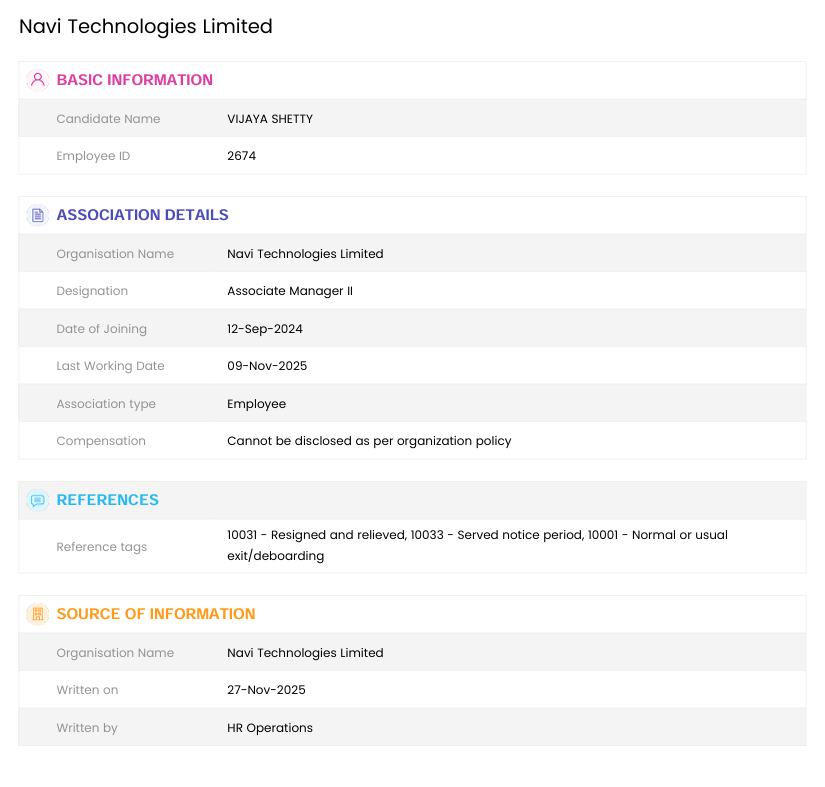Select the Written on date 27-Nov-2025
Viewport: 825px width, 787px height.
[x=266, y=690]
